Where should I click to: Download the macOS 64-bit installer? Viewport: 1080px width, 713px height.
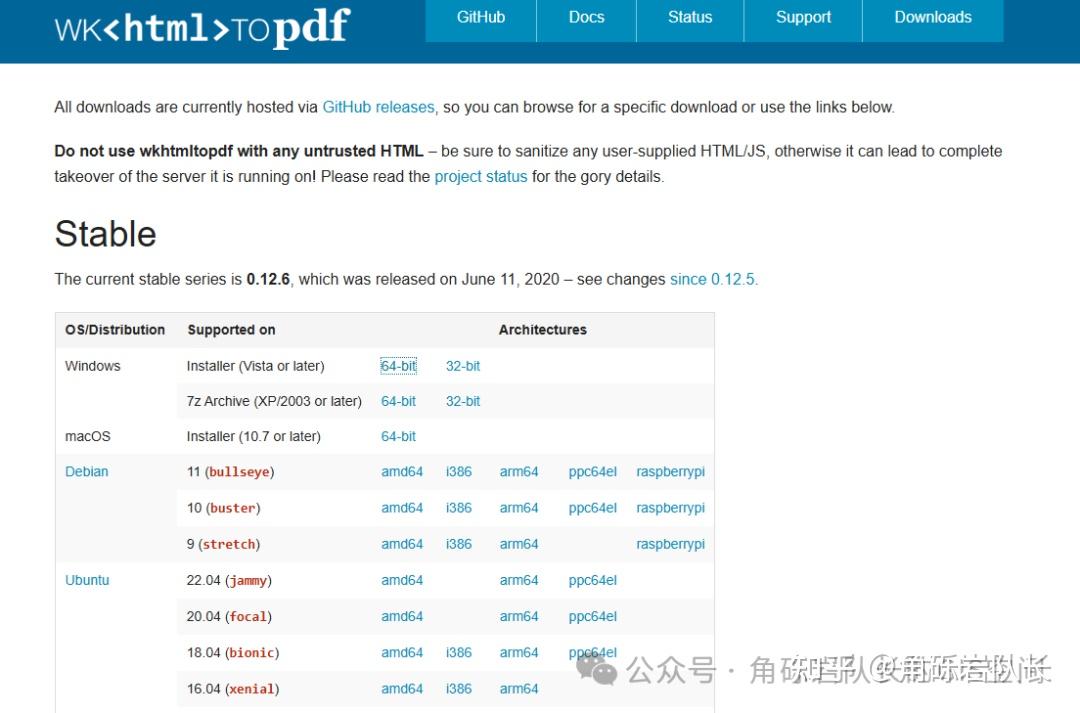point(398,436)
